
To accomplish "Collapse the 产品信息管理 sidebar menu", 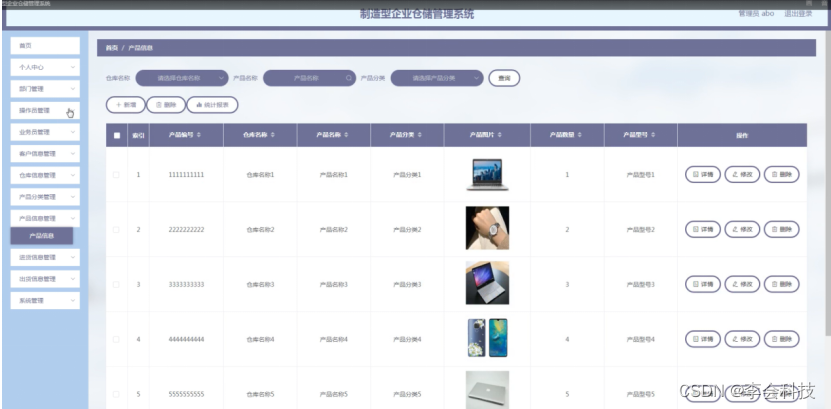I will [x=45, y=218].
